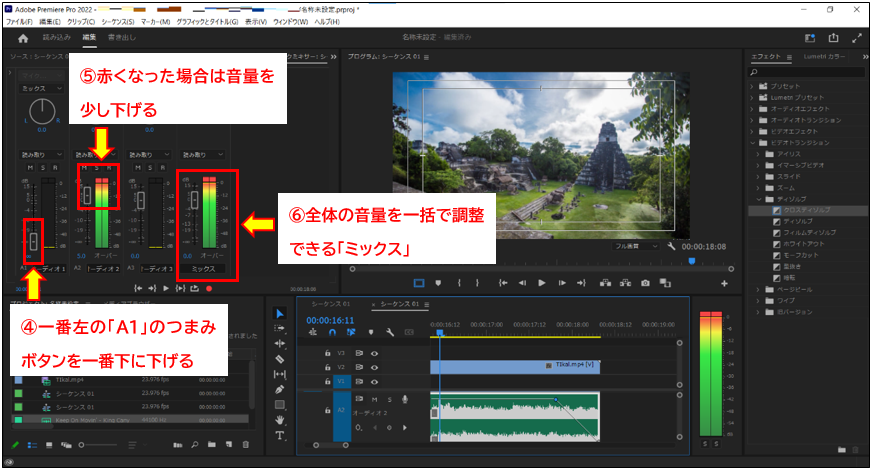
Task: Expand the Audio Transitions folder
Action: pyautogui.click(x=751, y=120)
